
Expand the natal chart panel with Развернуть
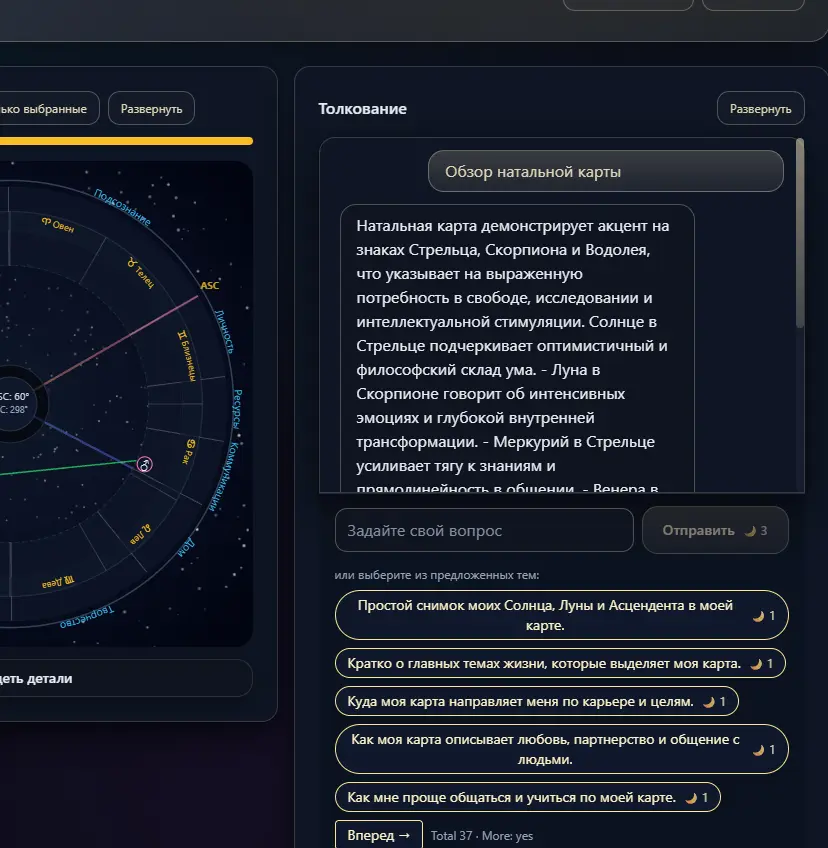pyautogui.click(x=151, y=109)
